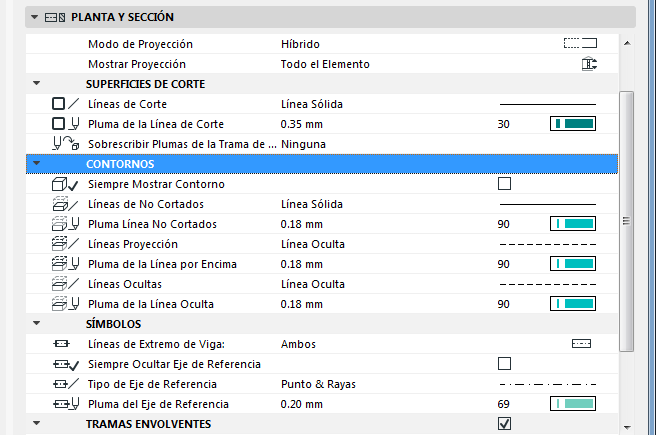Click the Línea Sólida value for Líneas de Corte
The width and height of the screenshot is (656, 435).
[x=315, y=104]
